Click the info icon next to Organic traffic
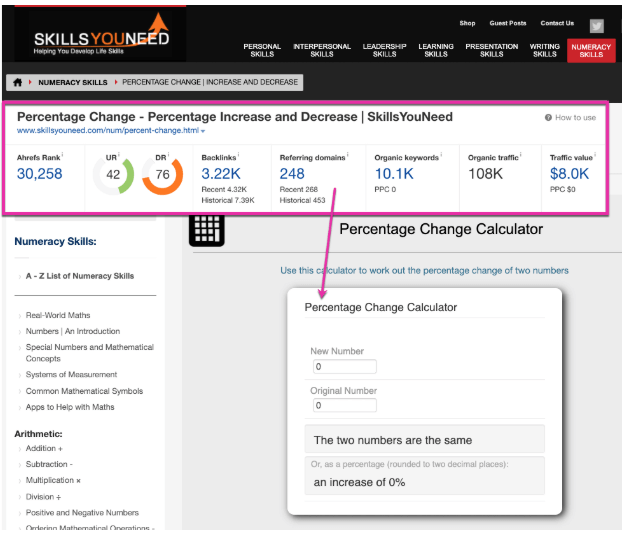628x535 pixels. pyautogui.click(x=520, y=155)
